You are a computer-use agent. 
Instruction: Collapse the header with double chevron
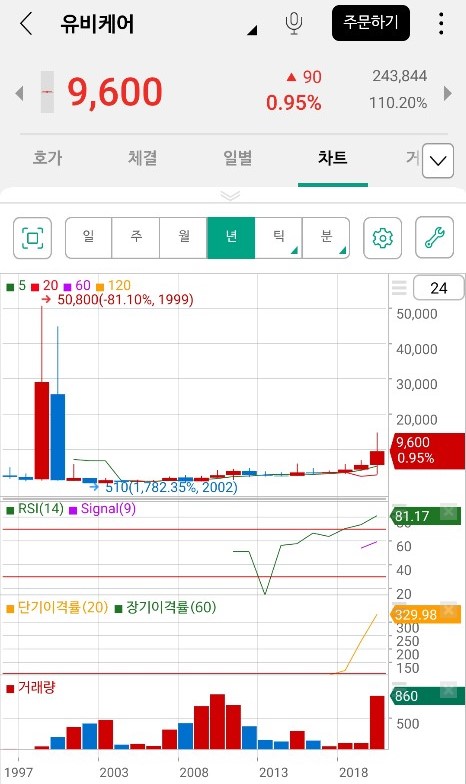[x=230, y=196]
